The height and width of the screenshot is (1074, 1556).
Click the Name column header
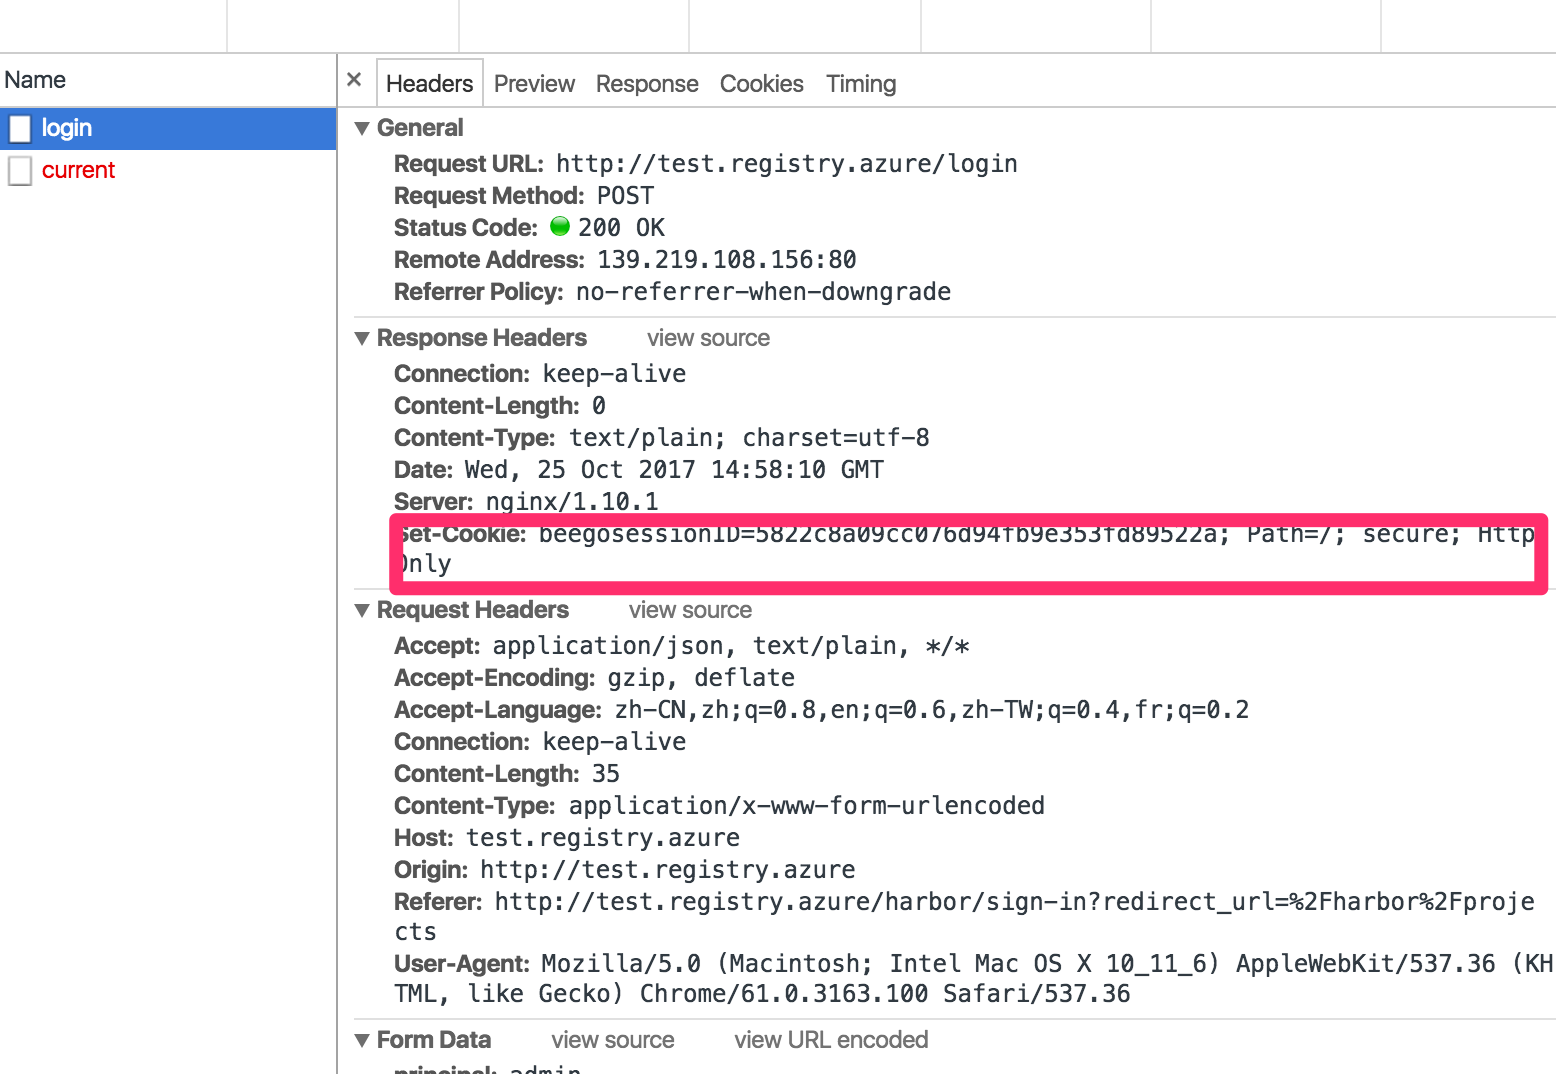pyautogui.click(x=36, y=80)
